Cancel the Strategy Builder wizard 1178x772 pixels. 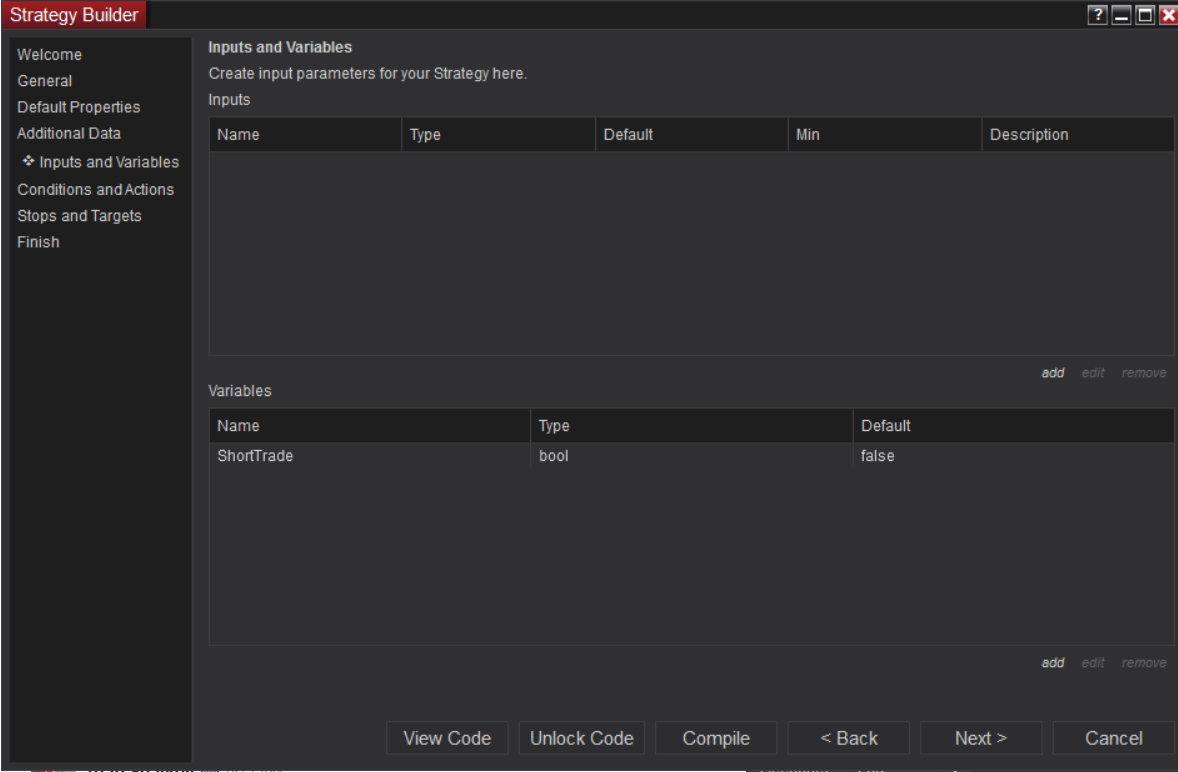1114,739
